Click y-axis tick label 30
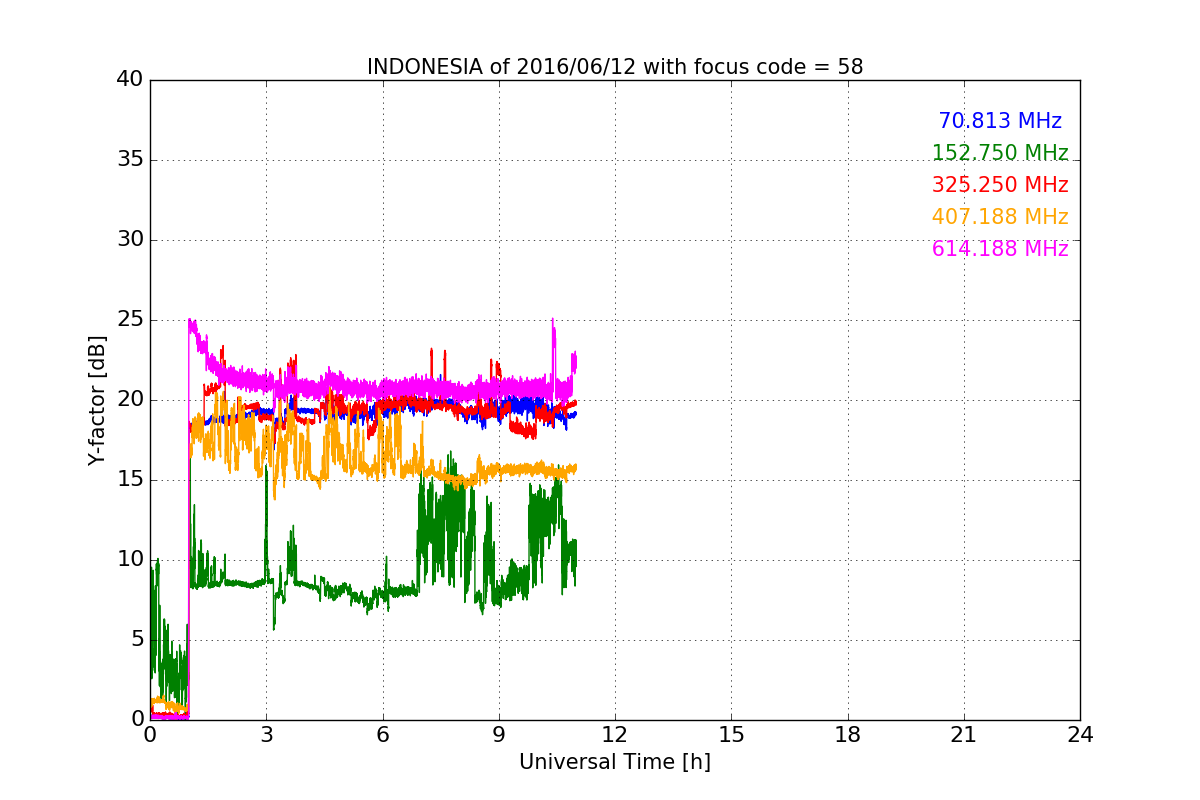This screenshot has width=1200, height=800. tap(130, 240)
